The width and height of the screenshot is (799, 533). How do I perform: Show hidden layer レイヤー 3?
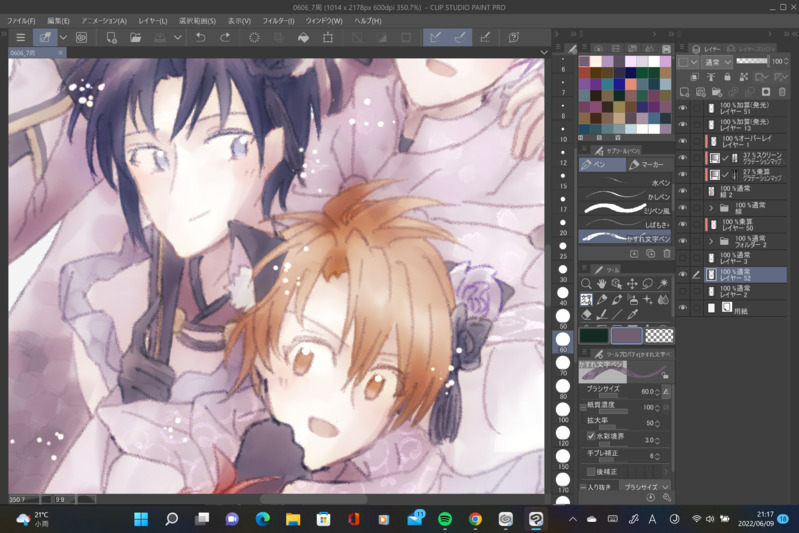[683, 258]
